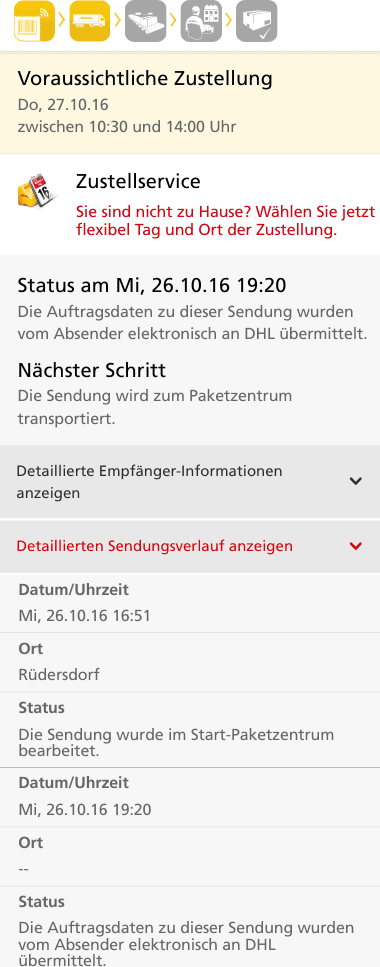Viewport: 380px width, 967px height.
Task: Expand the Empfänger-Informationen chevron arrow
Action: (355, 481)
